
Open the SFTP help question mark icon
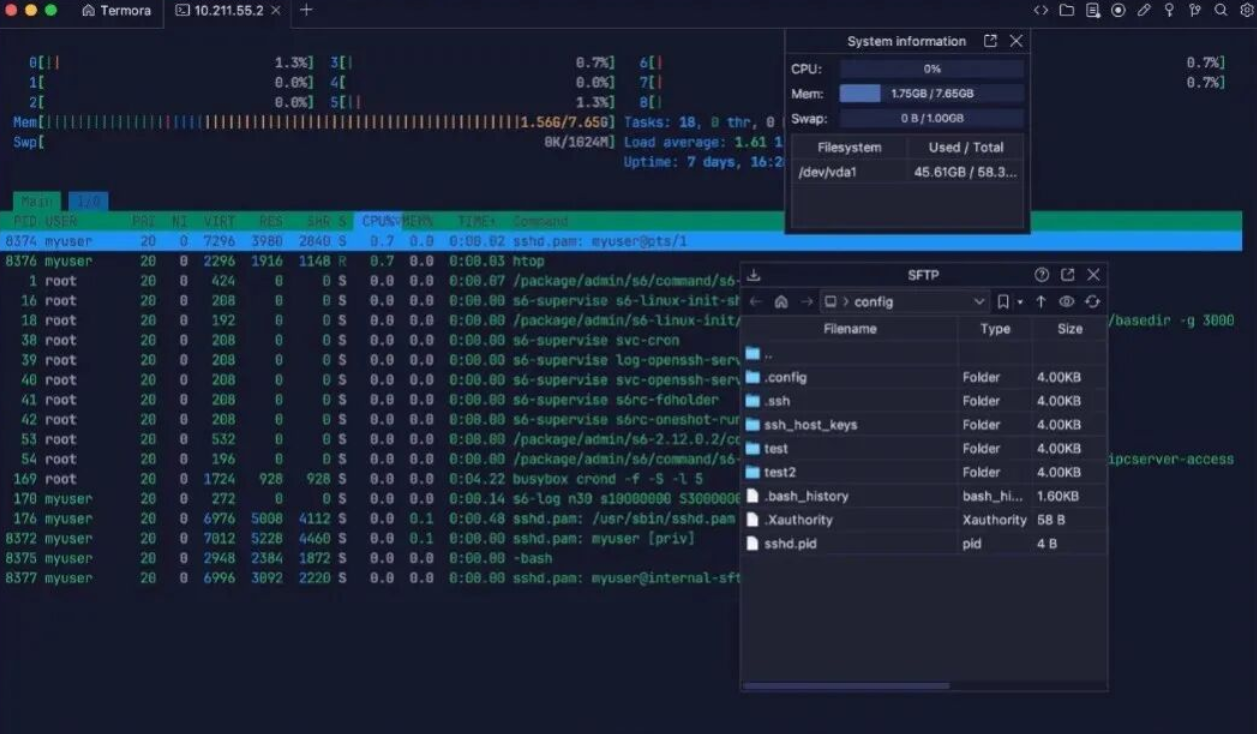[1042, 275]
